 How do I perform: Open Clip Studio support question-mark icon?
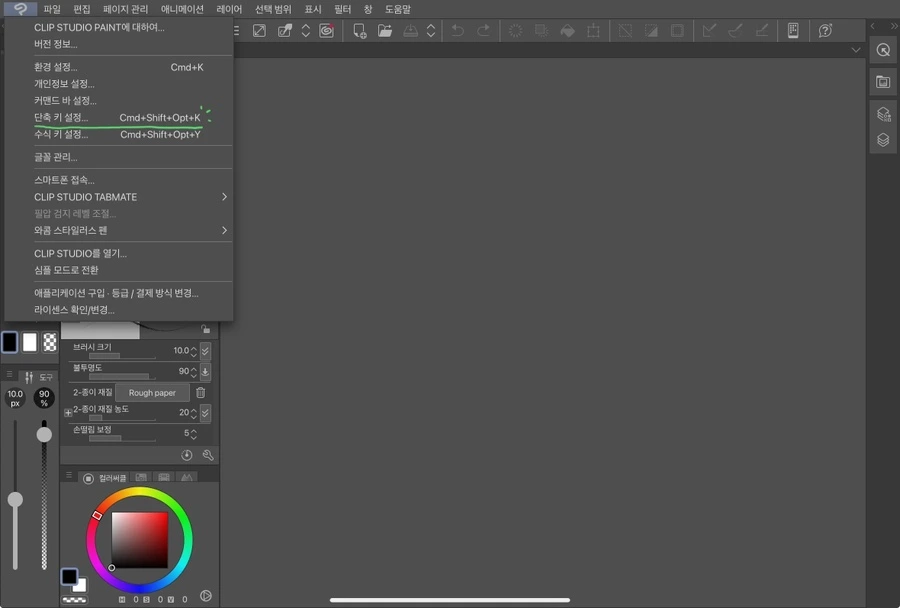click(825, 30)
